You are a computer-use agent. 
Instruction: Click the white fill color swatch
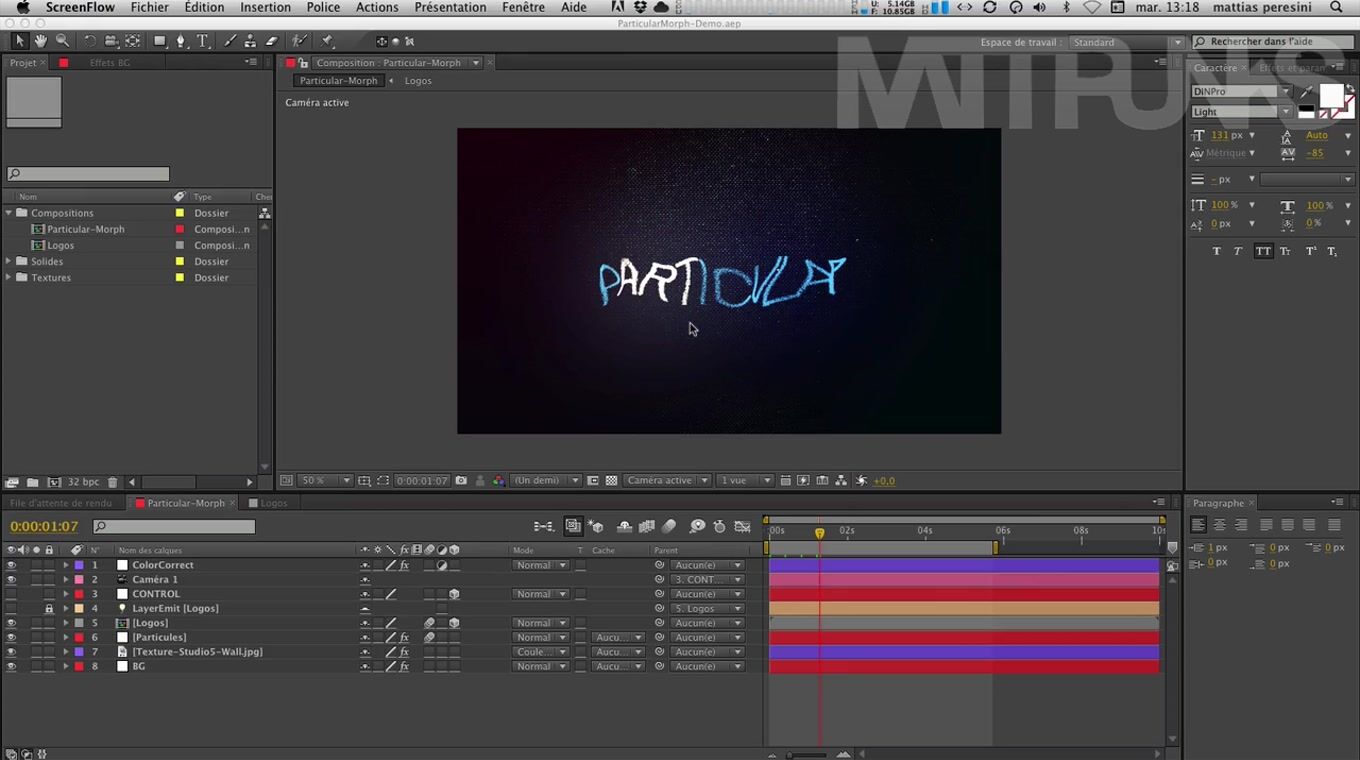[1330, 96]
